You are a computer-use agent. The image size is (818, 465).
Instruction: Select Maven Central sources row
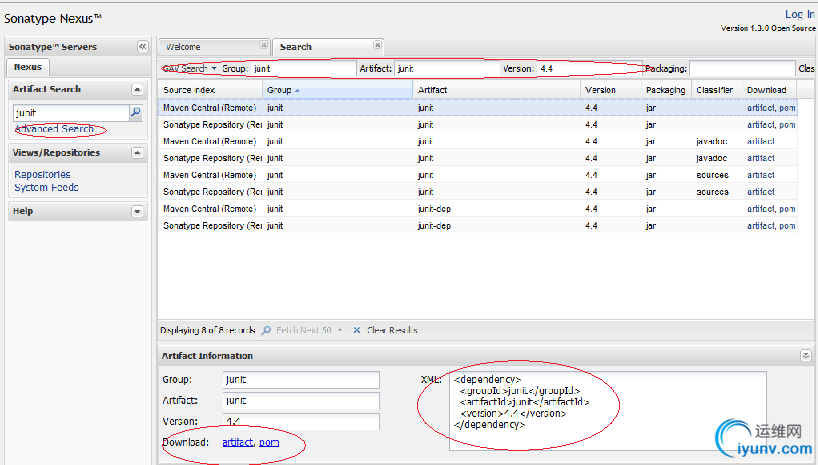point(477,175)
